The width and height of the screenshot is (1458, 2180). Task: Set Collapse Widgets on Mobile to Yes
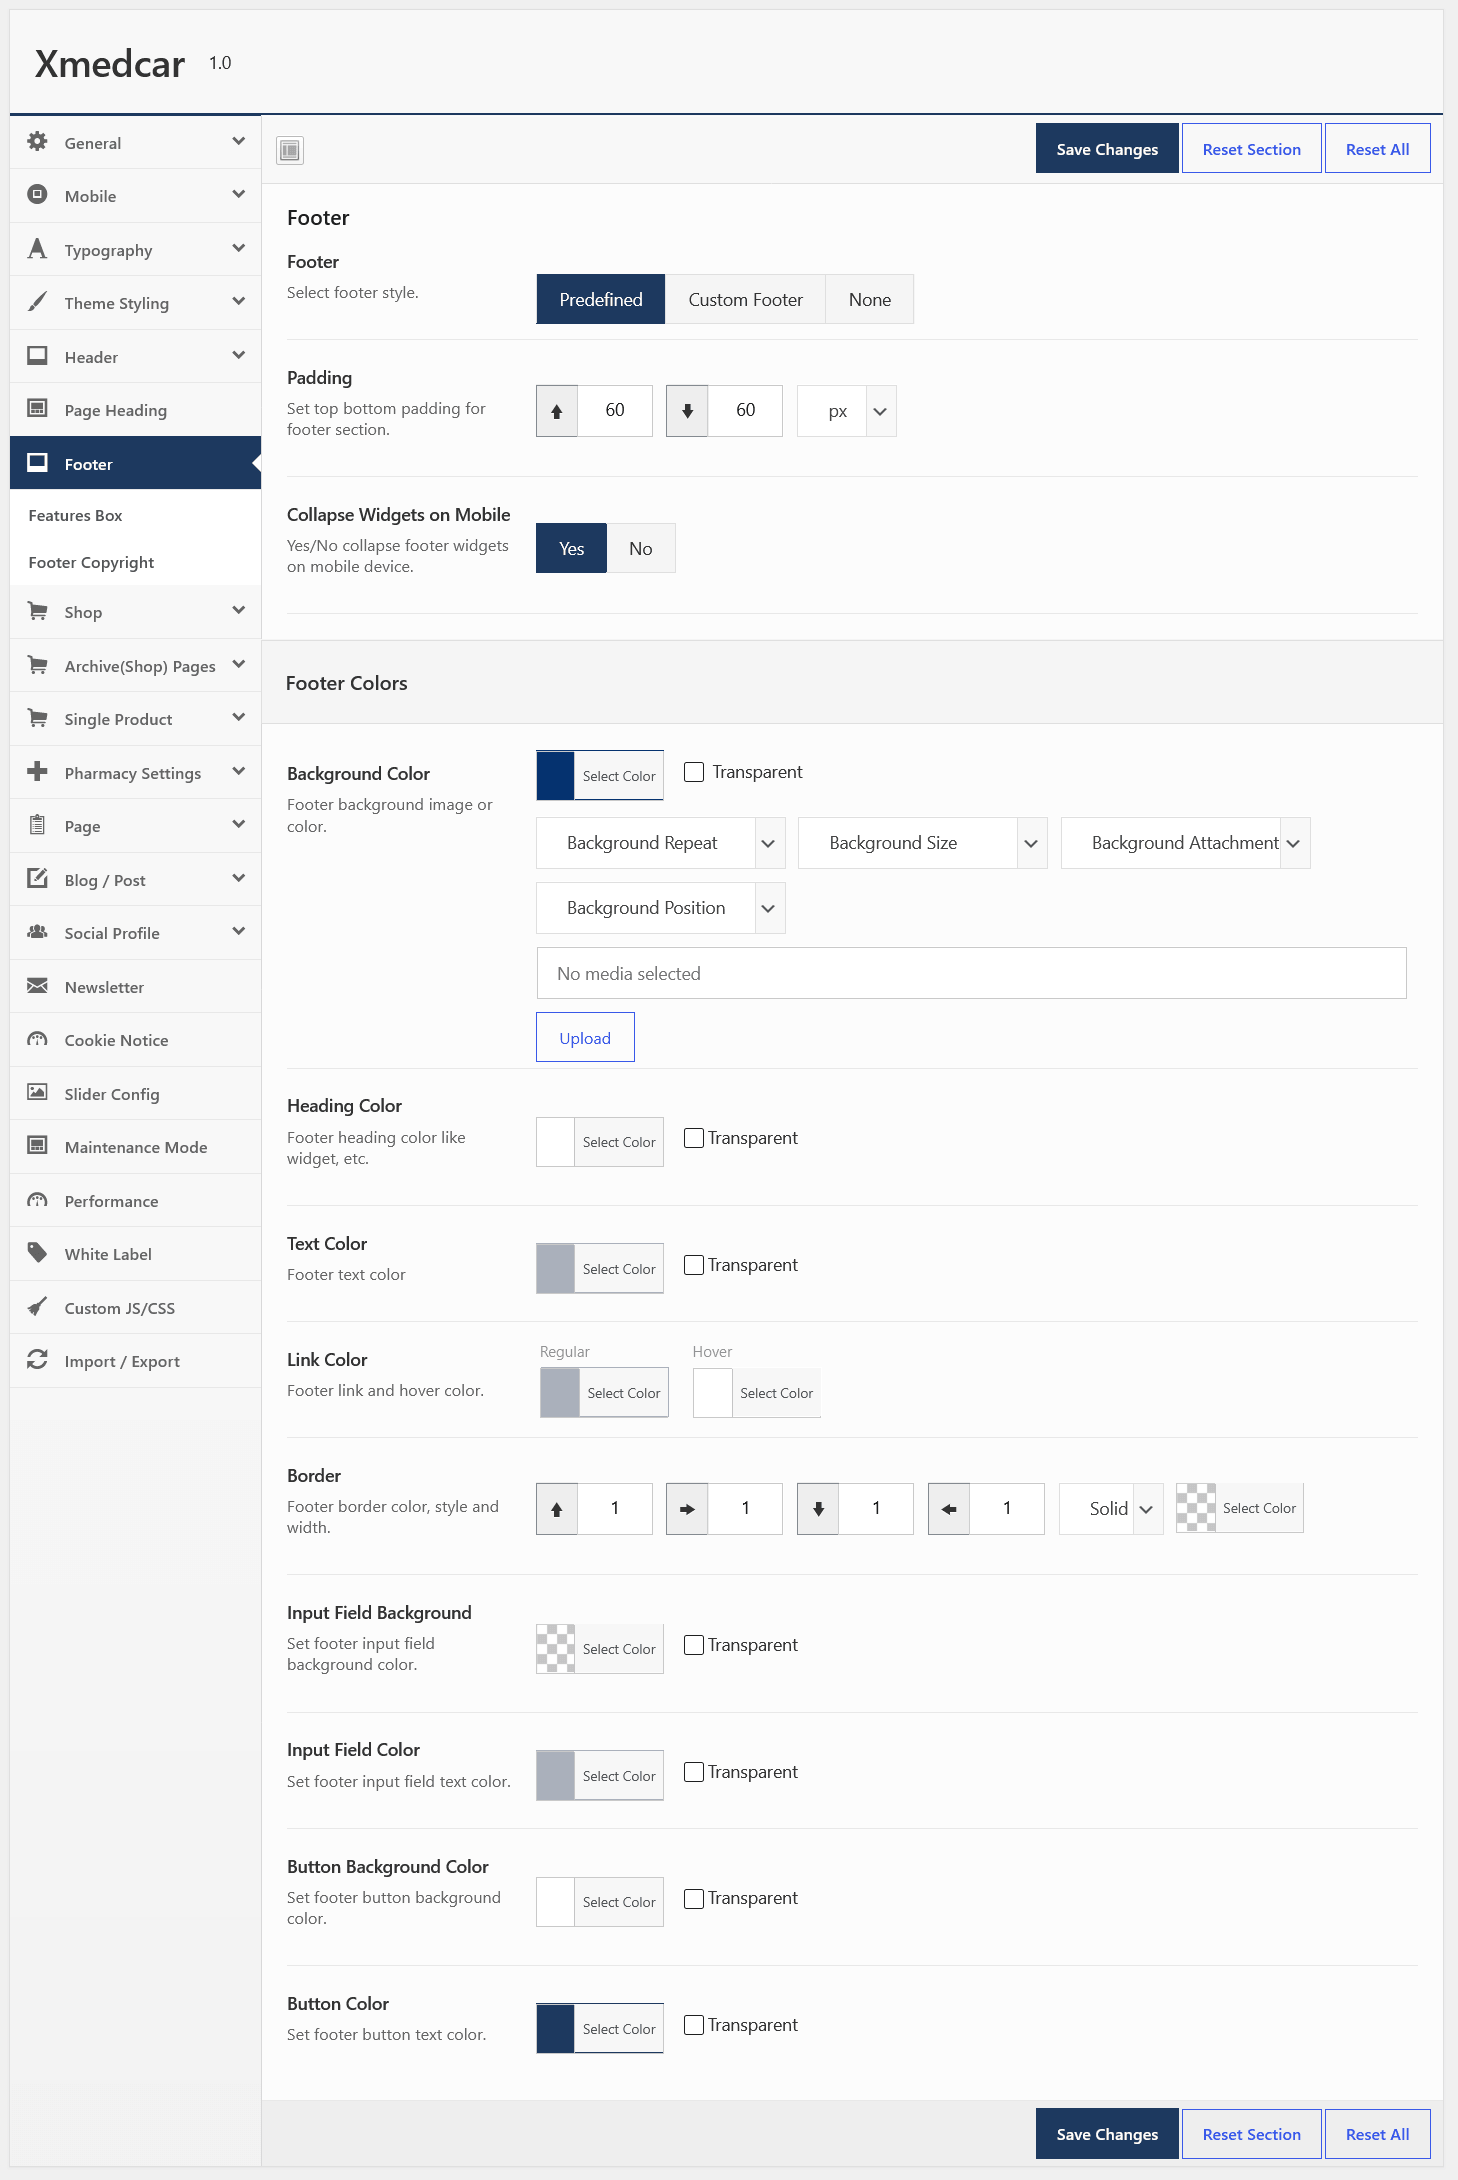571,548
